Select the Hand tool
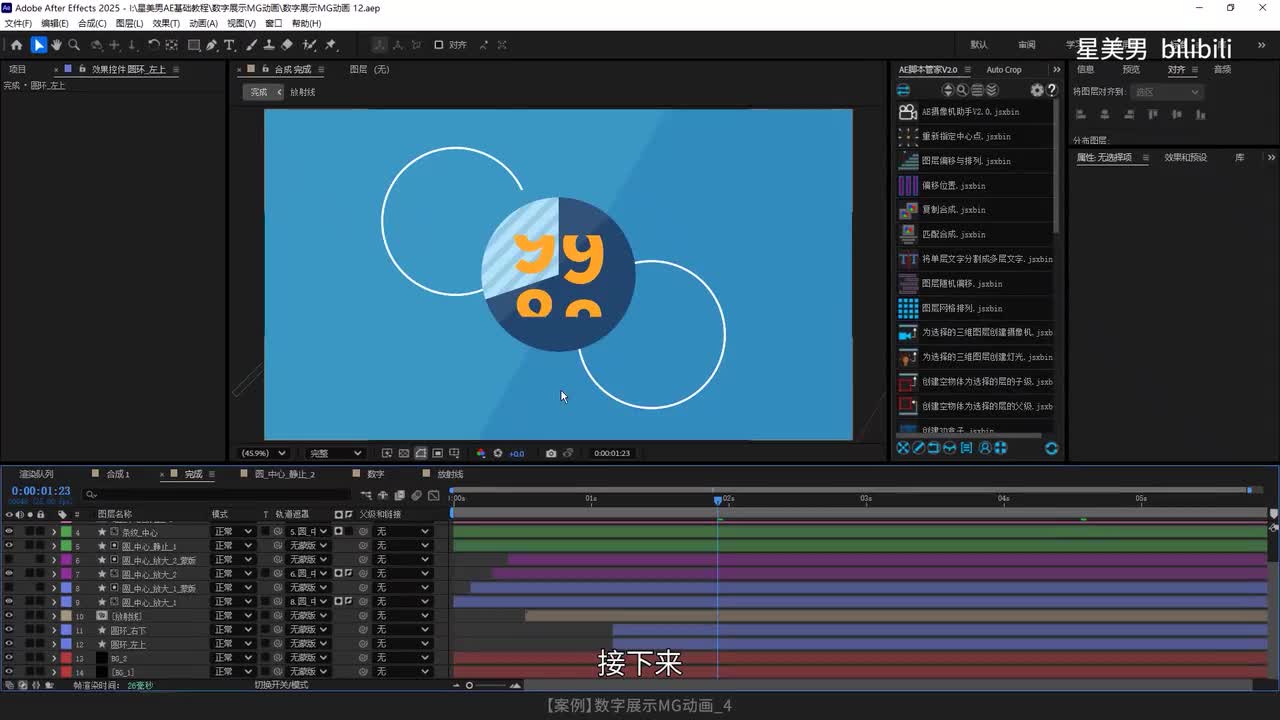The image size is (1280, 720). pyautogui.click(x=56, y=45)
